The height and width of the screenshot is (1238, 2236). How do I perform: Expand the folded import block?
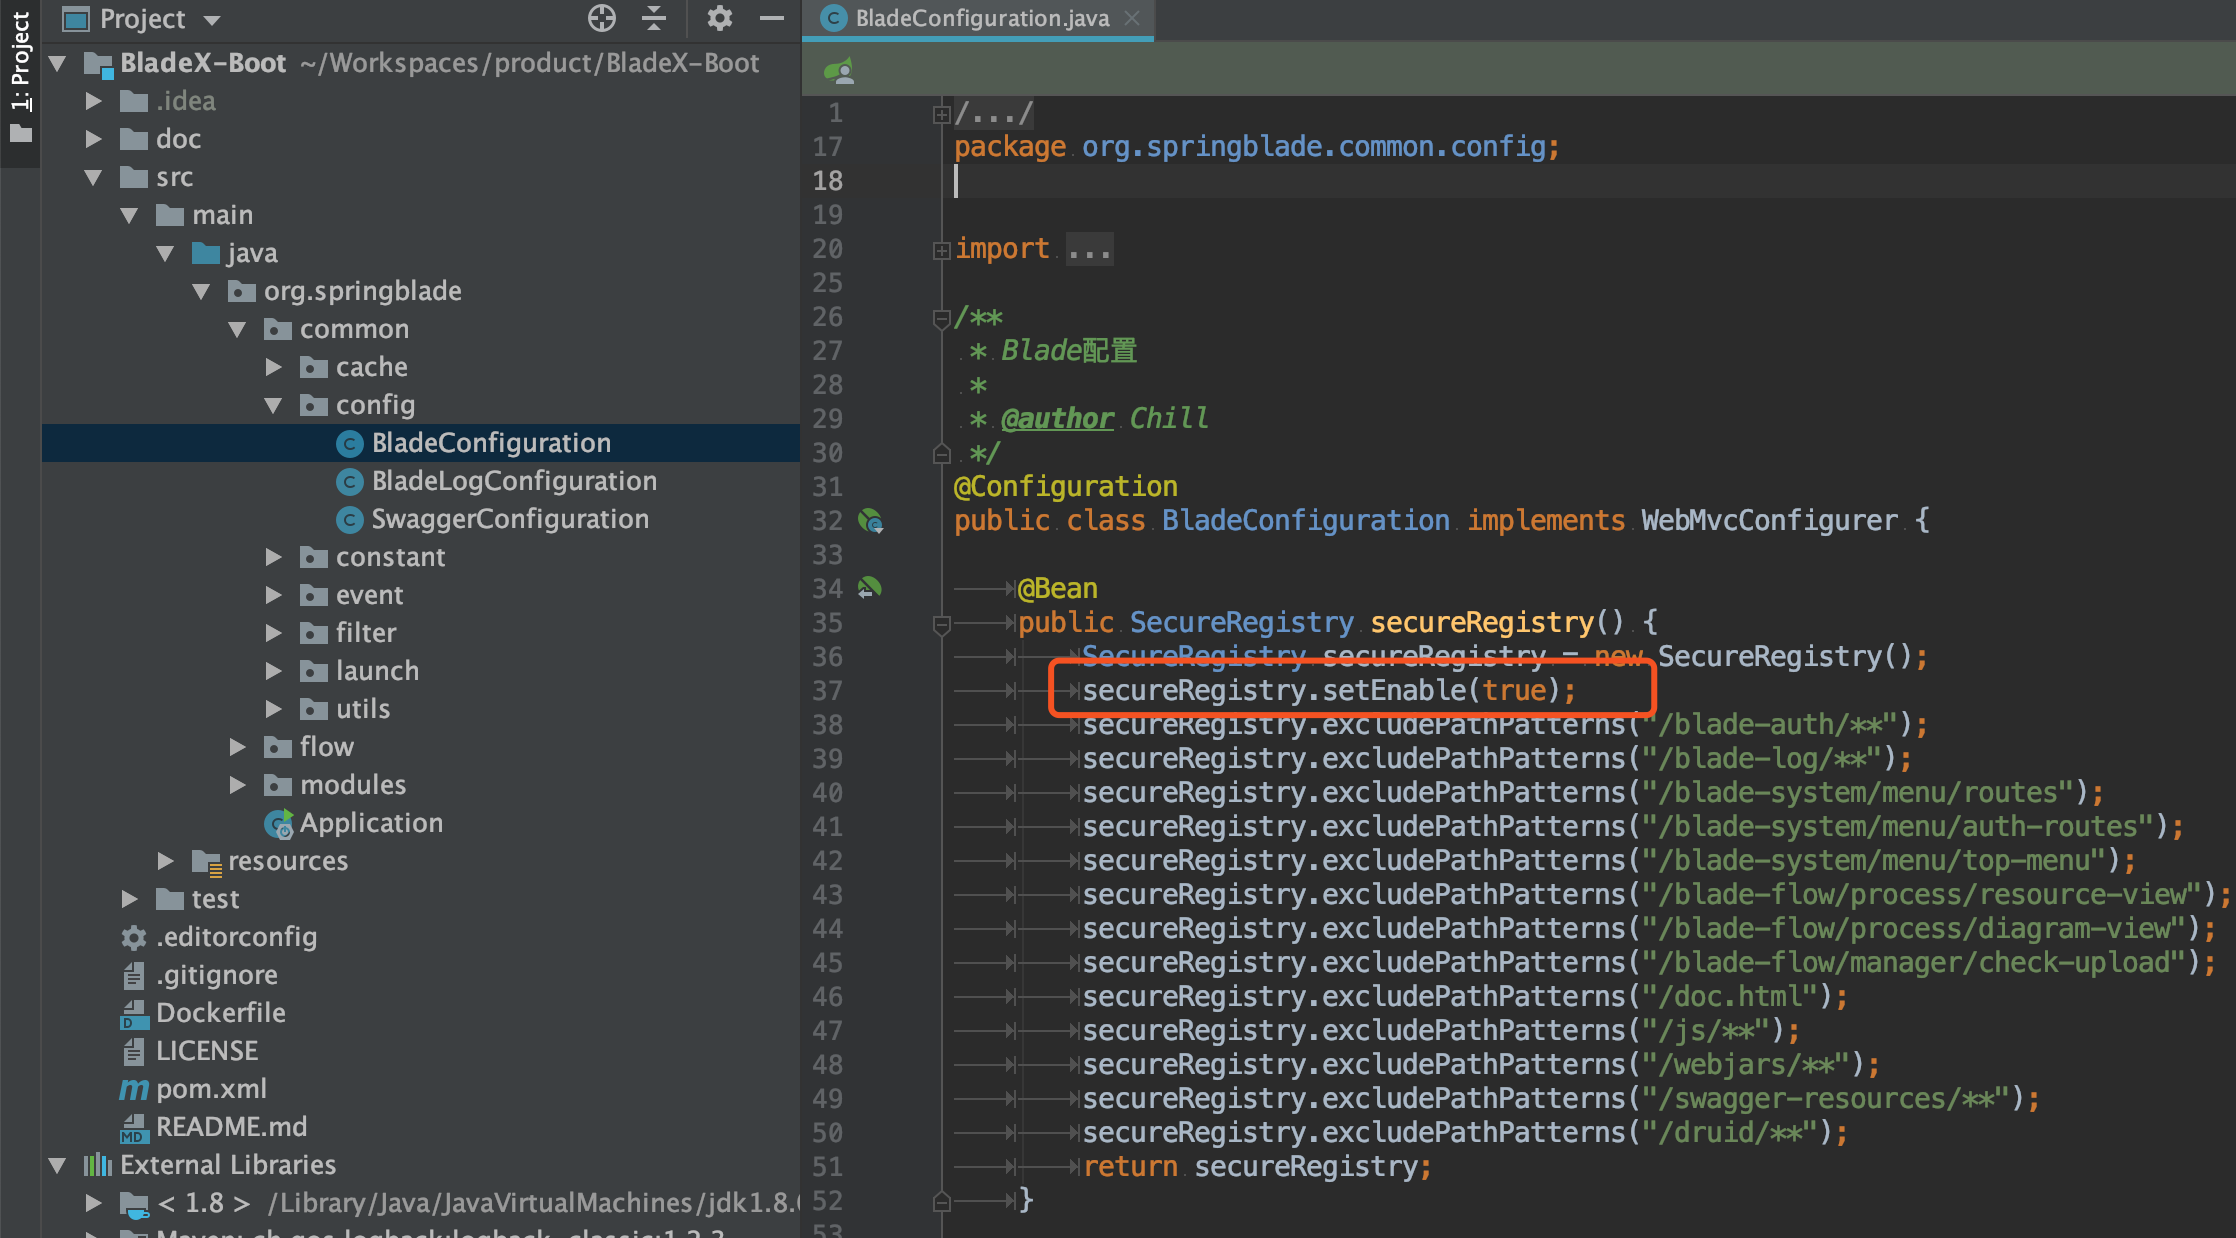[x=941, y=250]
